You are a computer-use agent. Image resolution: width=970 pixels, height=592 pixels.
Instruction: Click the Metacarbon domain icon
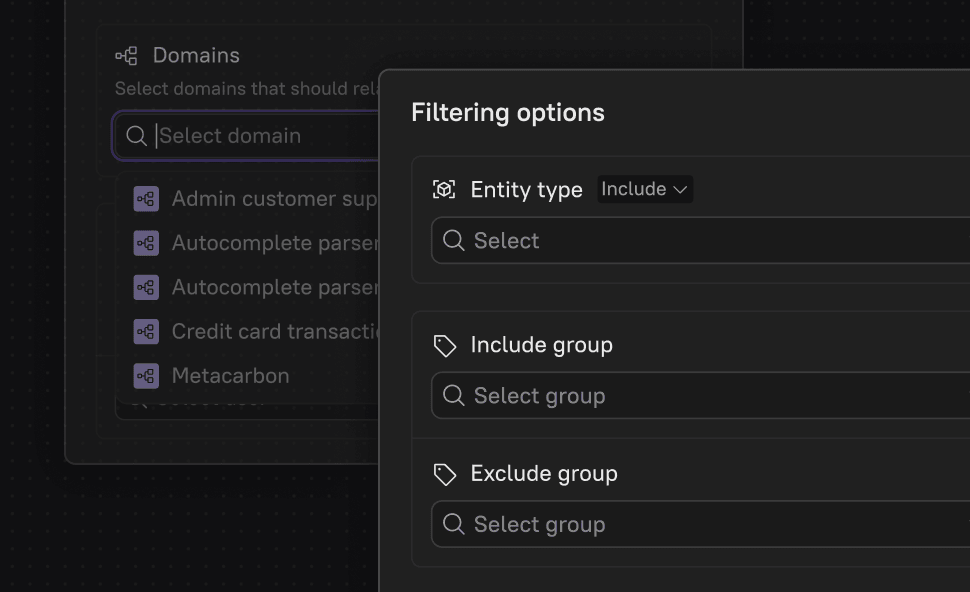click(x=145, y=375)
